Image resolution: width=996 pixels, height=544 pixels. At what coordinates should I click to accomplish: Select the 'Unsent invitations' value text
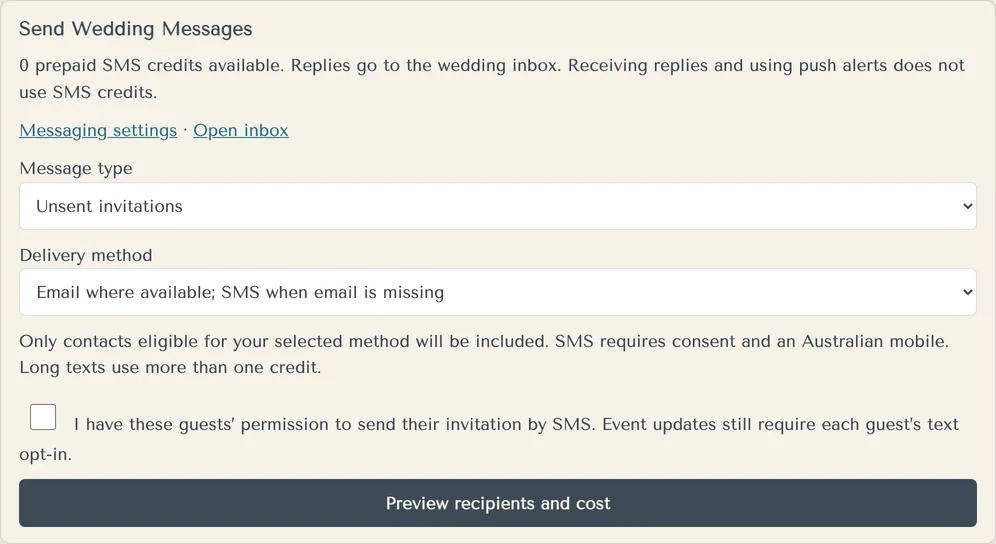pyautogui.click(x=109, y=206)
